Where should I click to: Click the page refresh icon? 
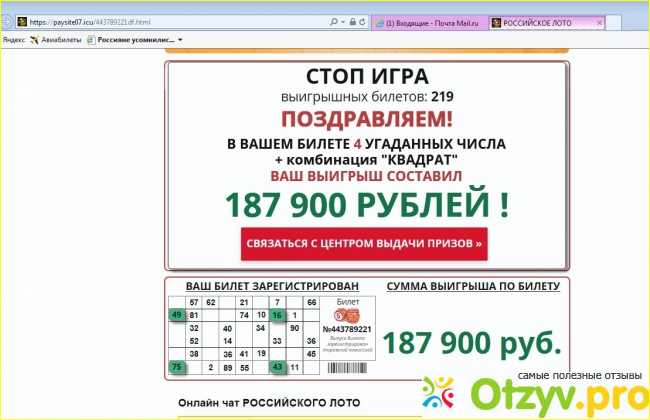[x=360, y=21]
